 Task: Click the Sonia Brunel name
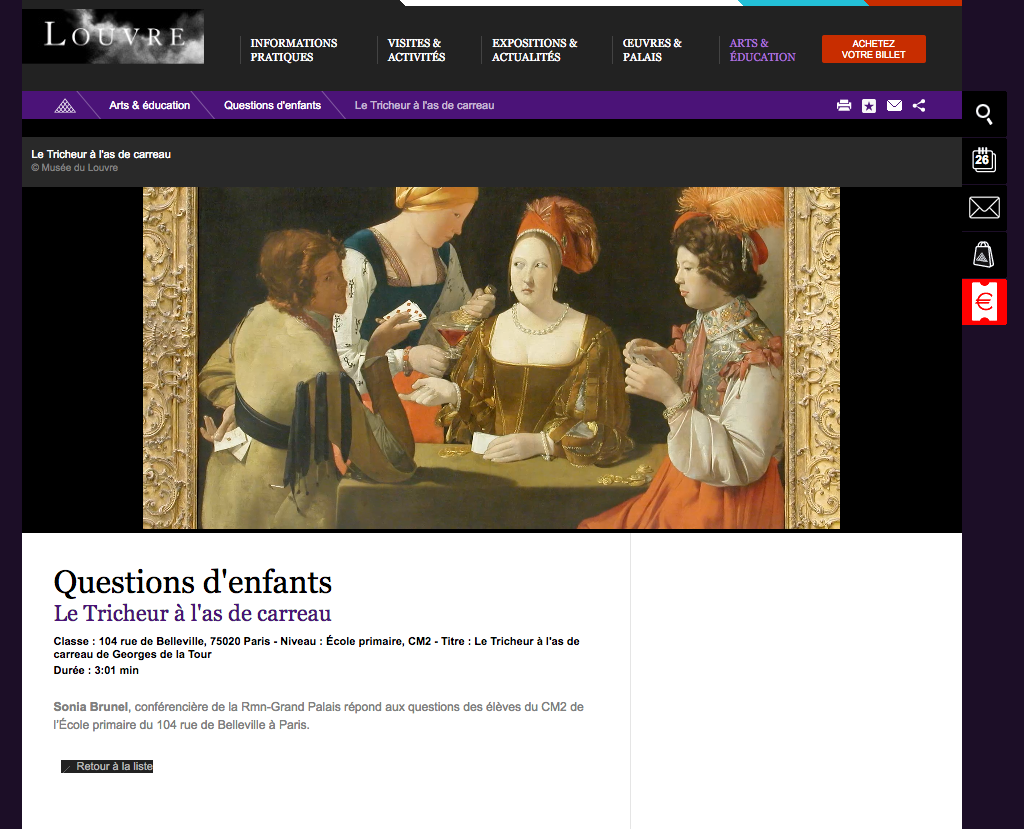[x=92, y=707]
